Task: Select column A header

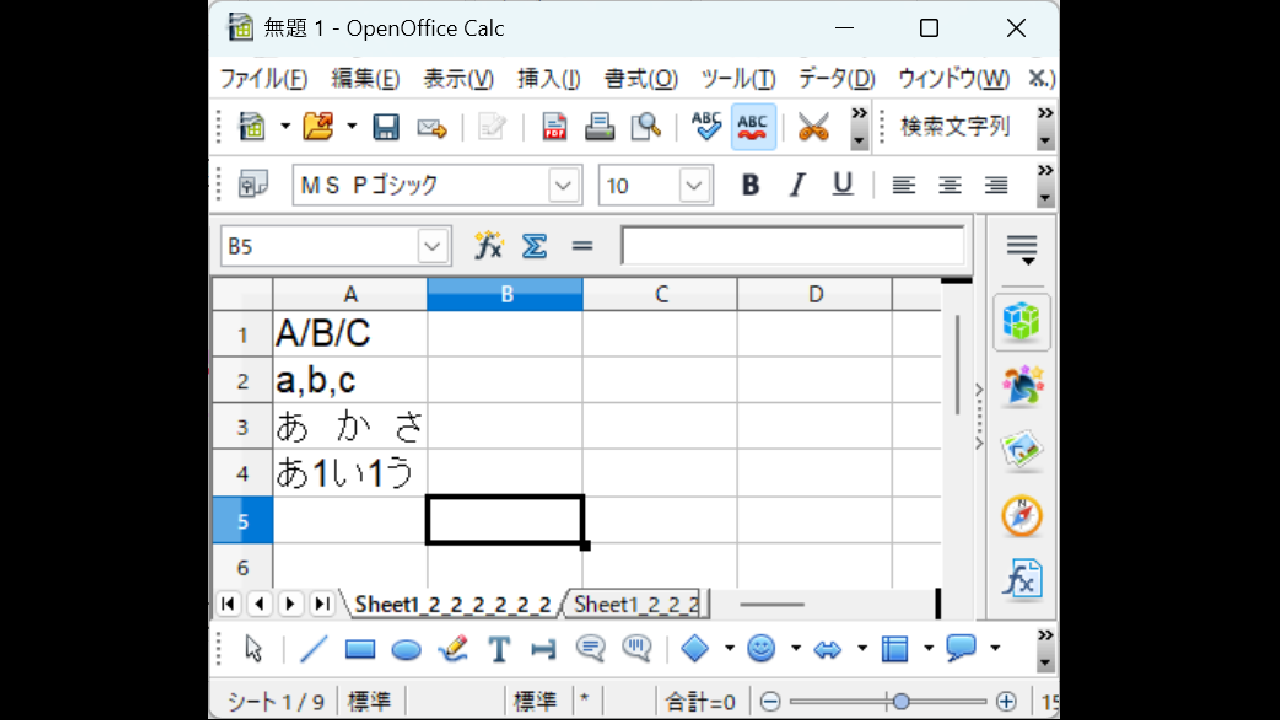Action: [x=350, y=294]
